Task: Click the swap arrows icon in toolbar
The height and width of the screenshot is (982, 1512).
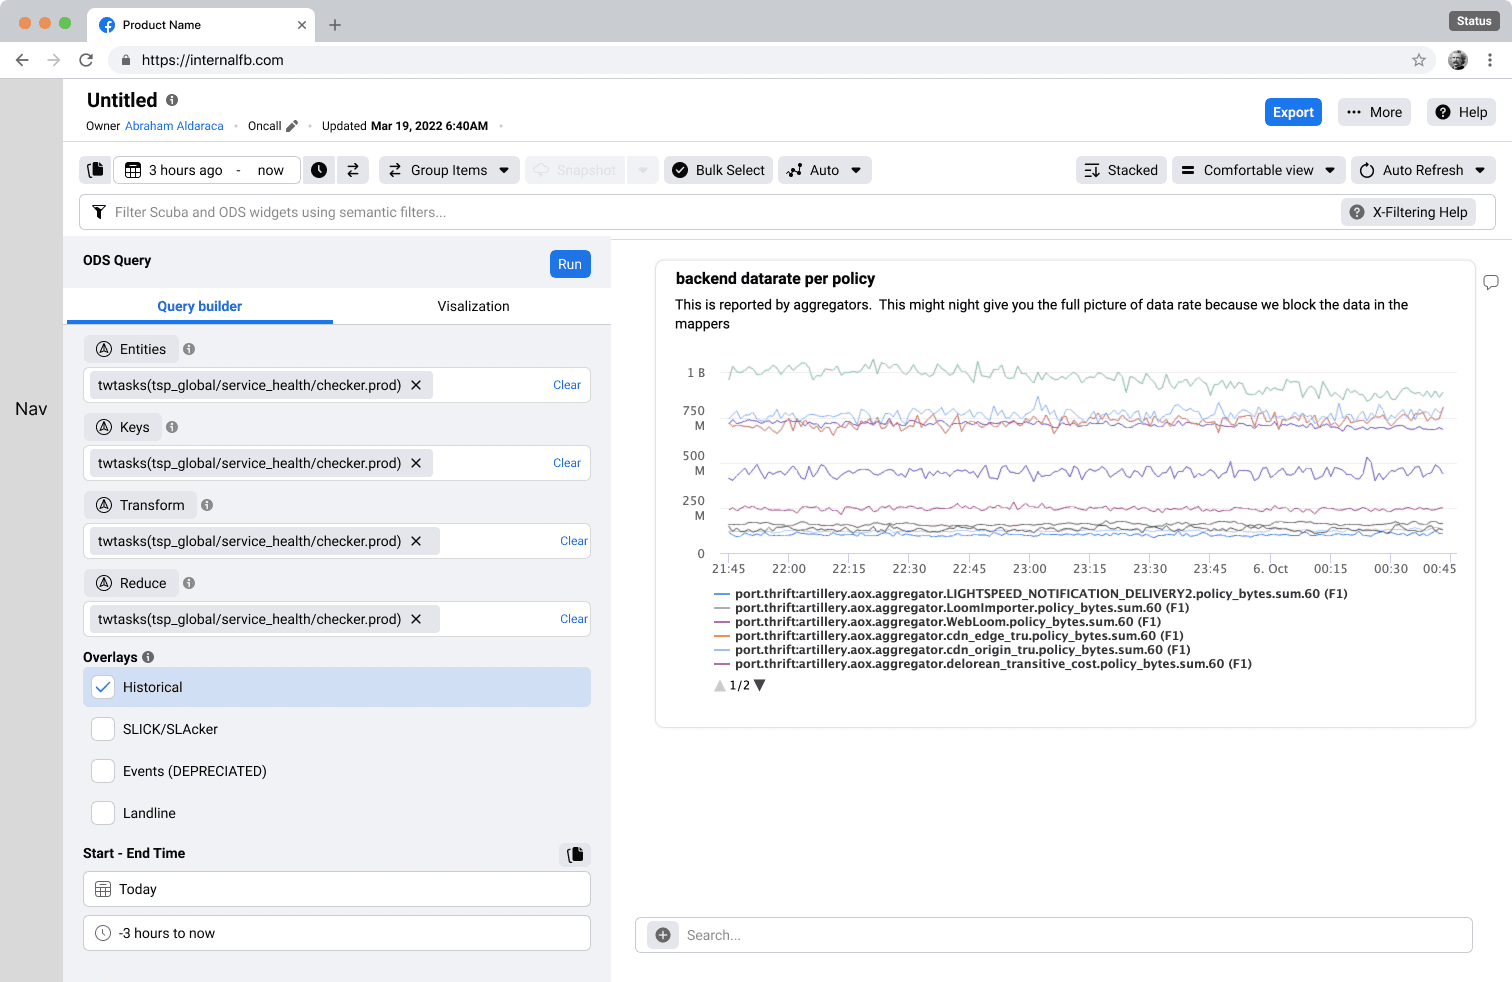Action: [353, 170]
